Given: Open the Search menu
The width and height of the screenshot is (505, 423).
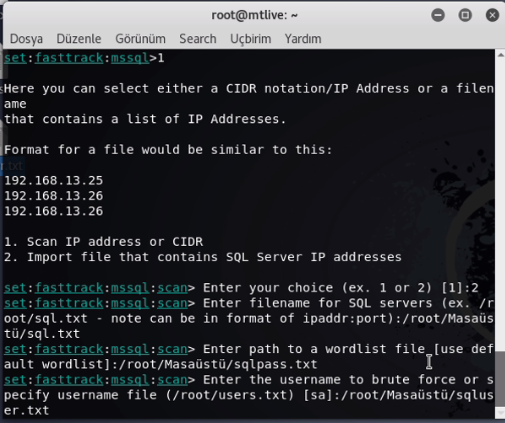Looking at the screenshot, I should pos(198,39).
